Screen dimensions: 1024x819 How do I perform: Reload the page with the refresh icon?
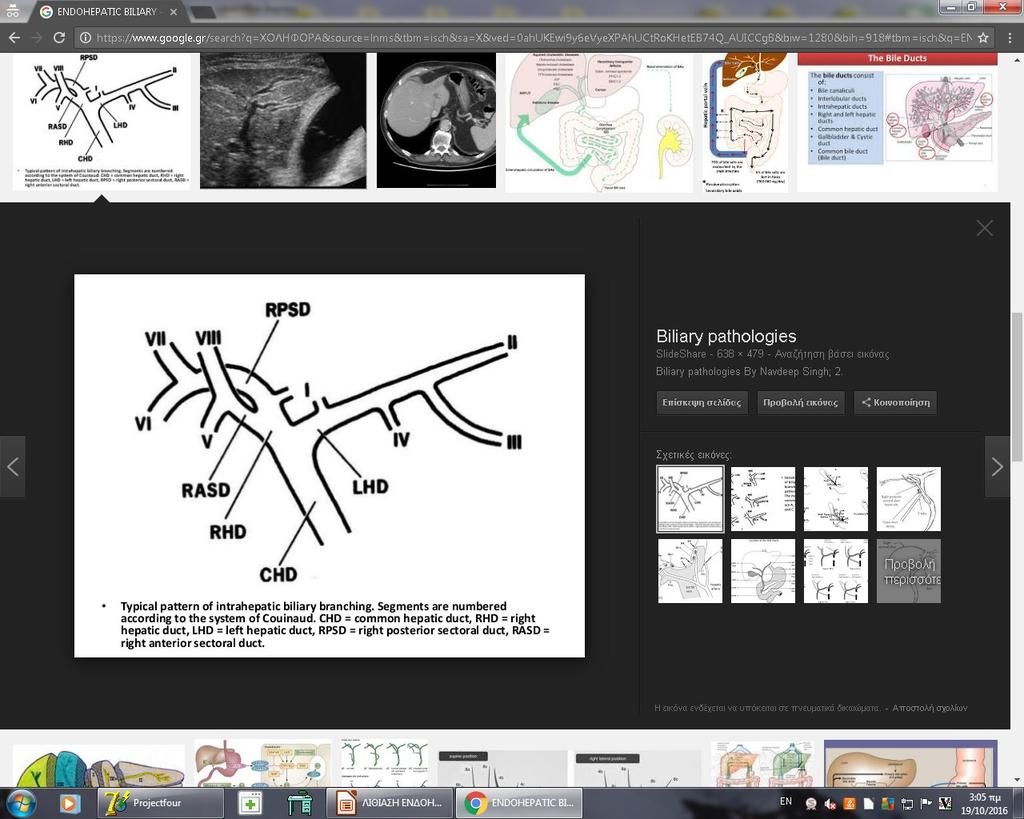[x=59, y=38]
